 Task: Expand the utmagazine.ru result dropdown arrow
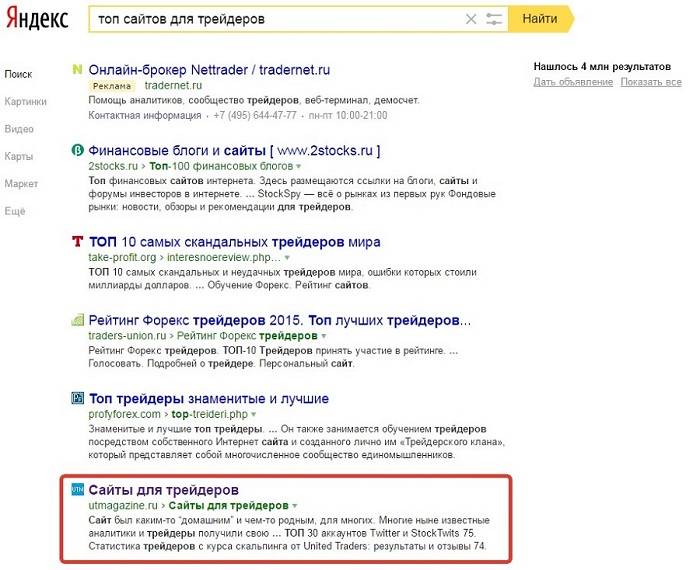(x=295, y=506)
